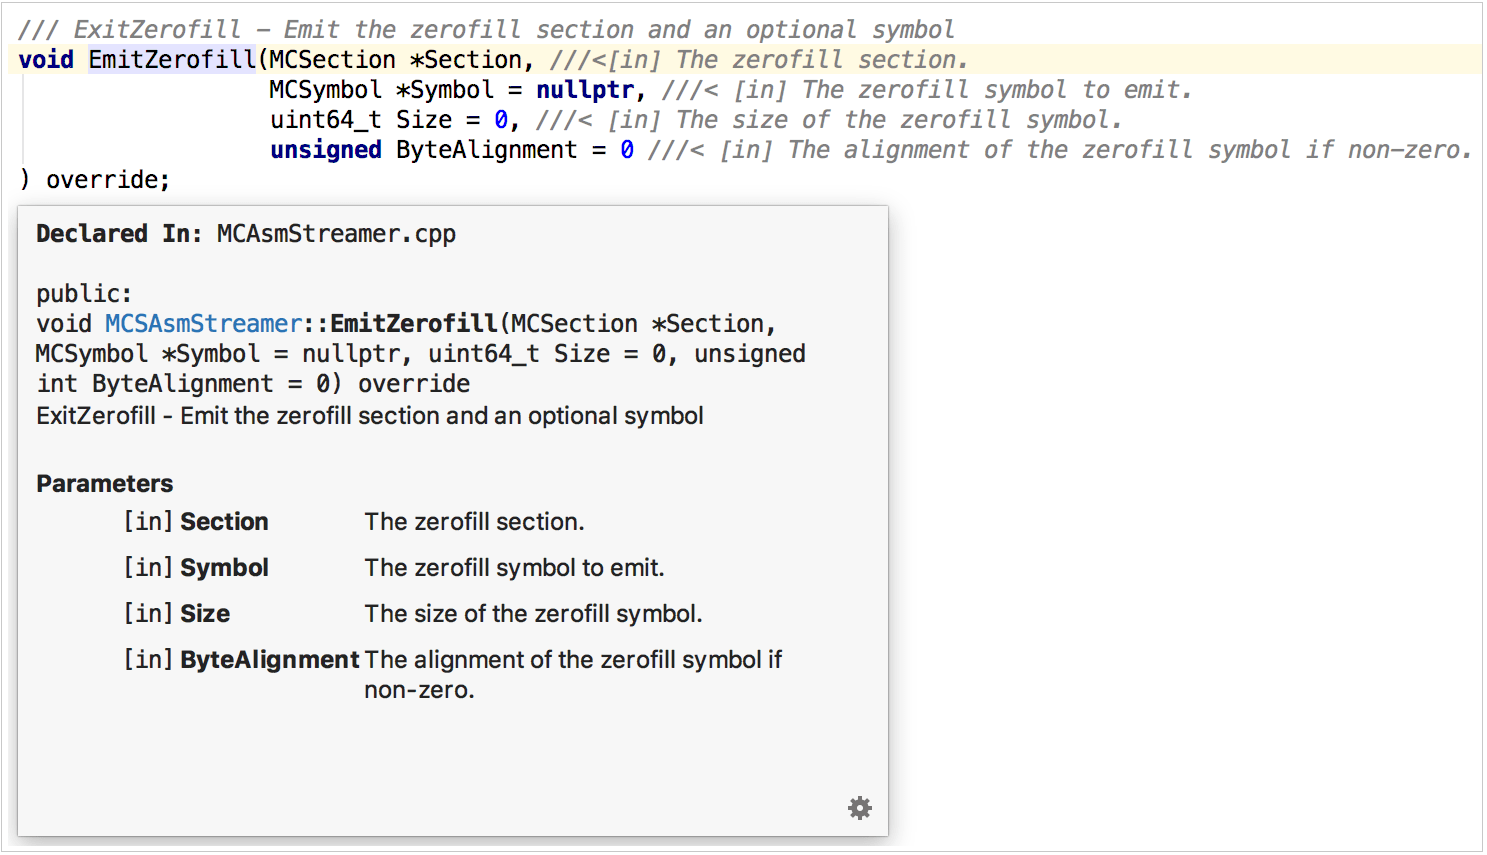Image resolution: width=1487 pixels, height=855 pixels.
Task: Click the void keyword in the declaration
Action: 45,59
